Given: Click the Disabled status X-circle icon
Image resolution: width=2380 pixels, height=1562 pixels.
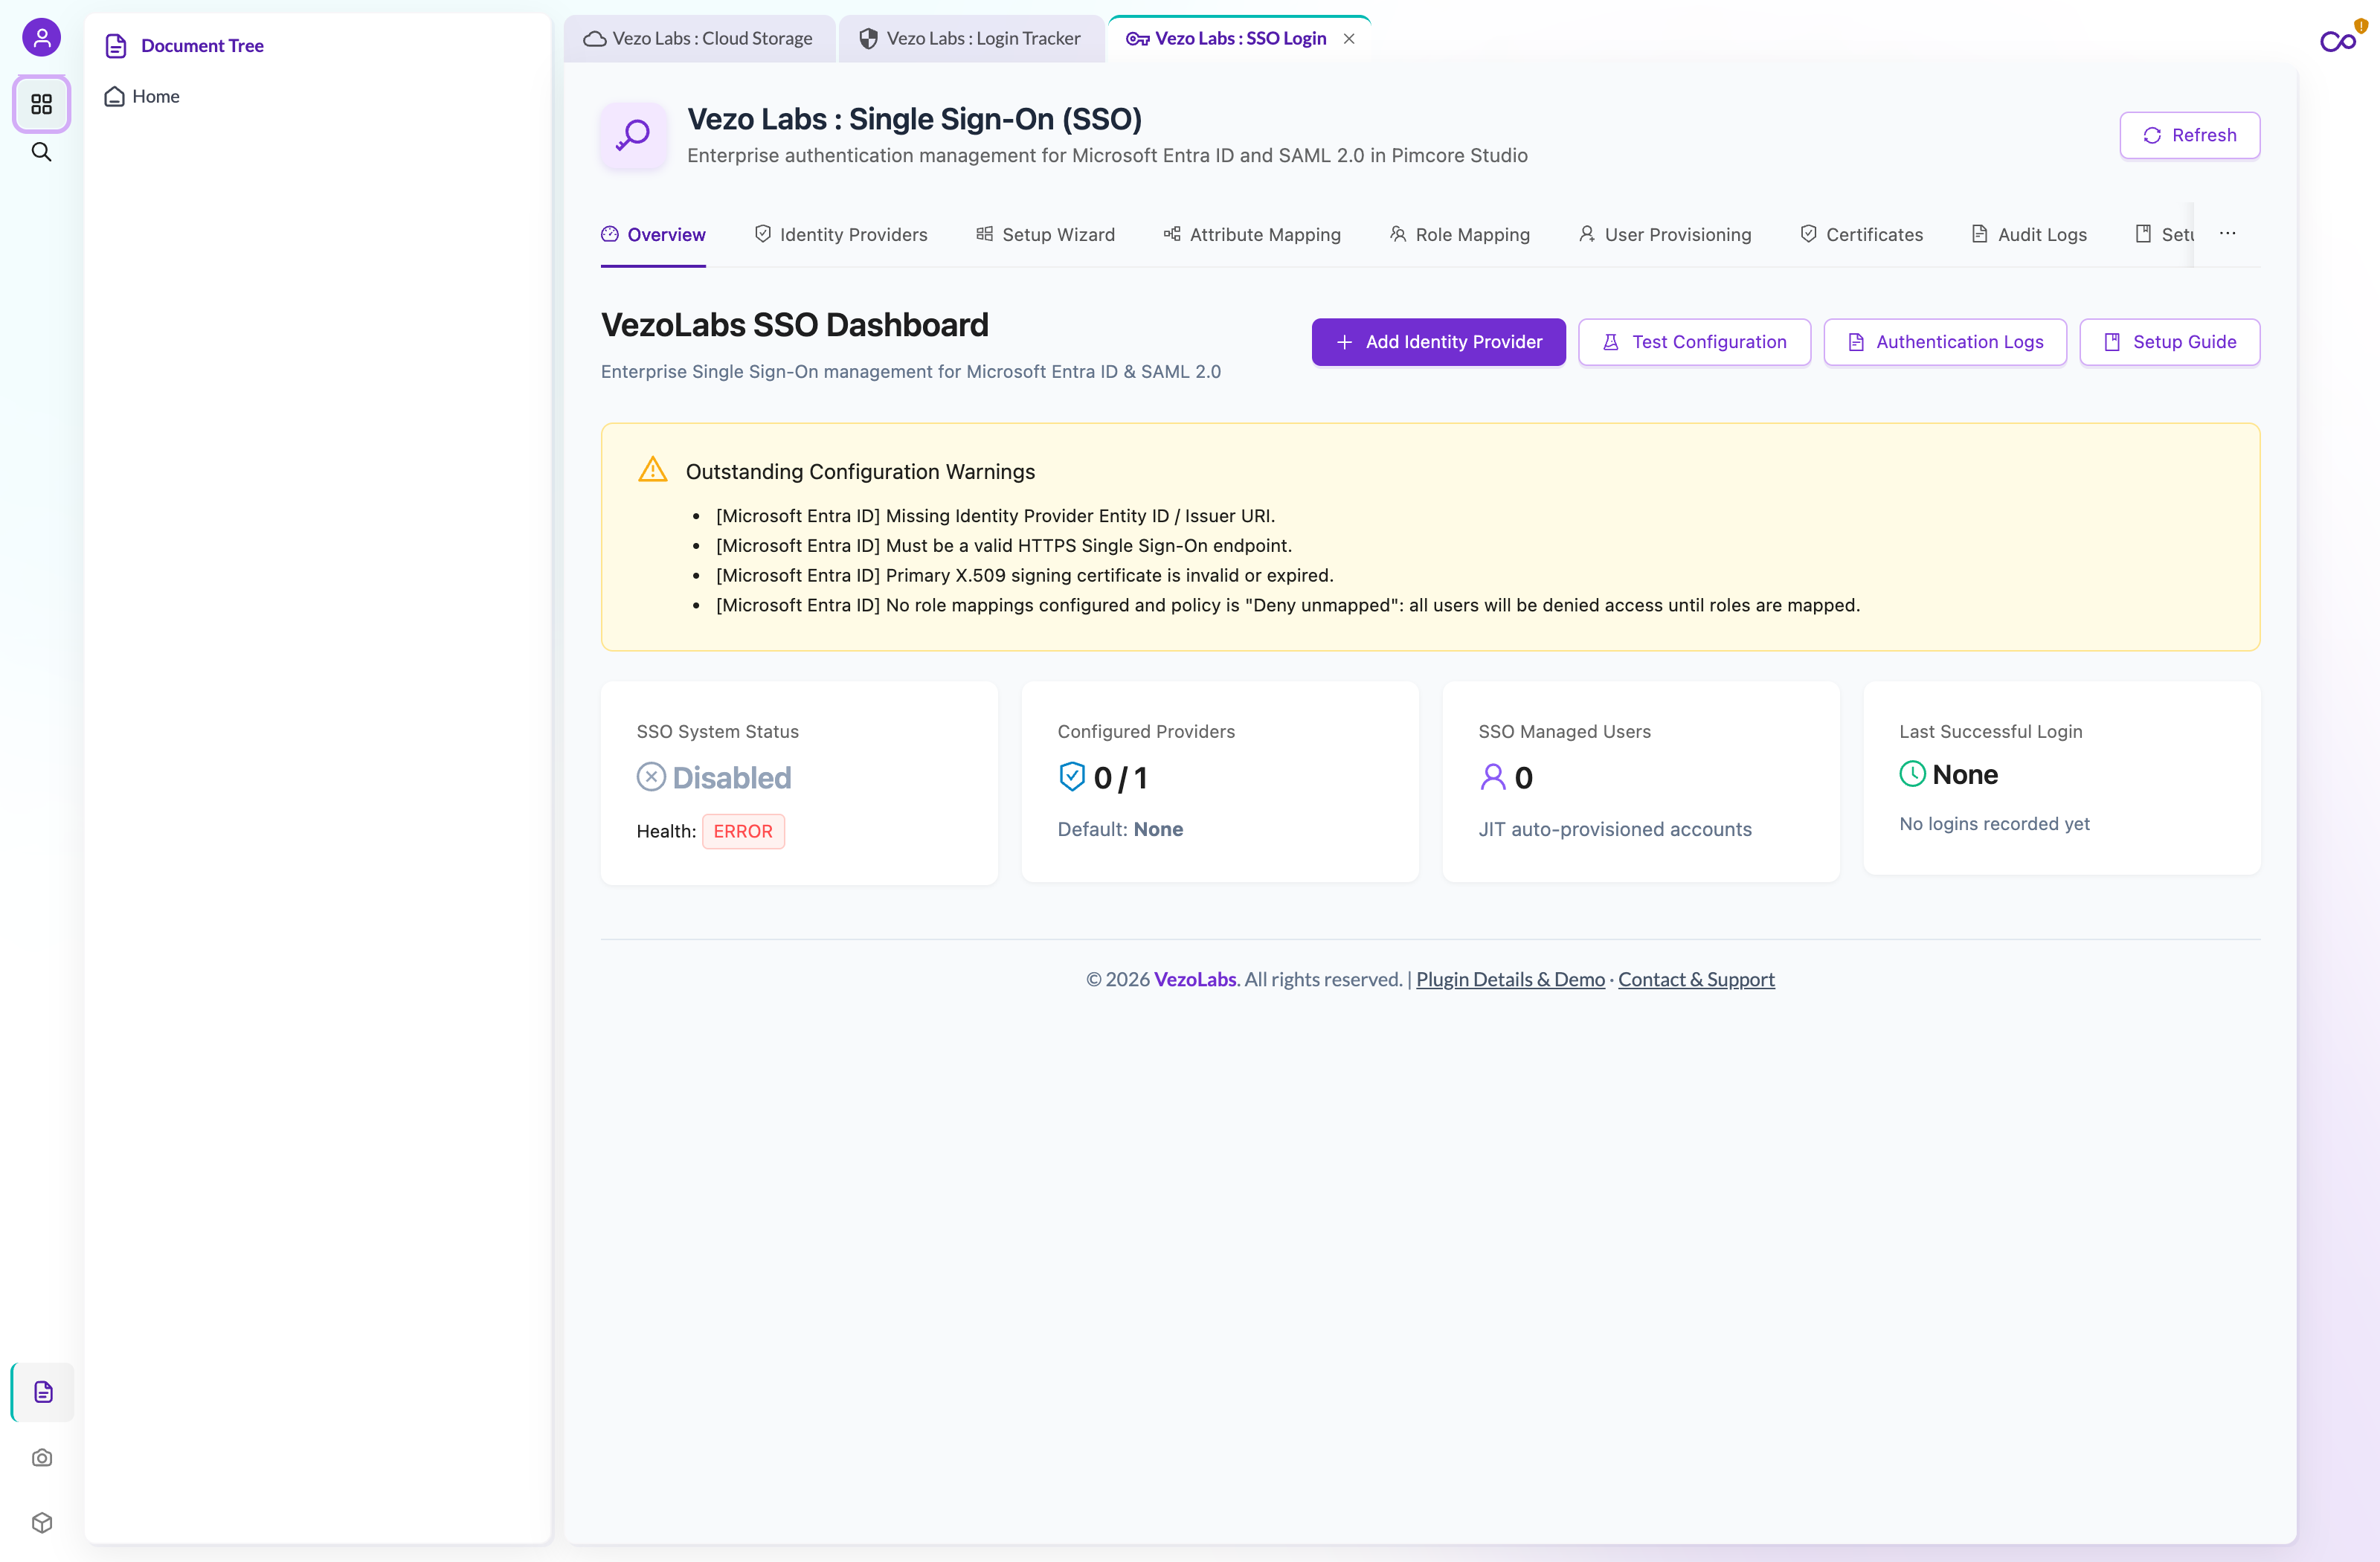Looking at the screenshot, I should pos(651,777).
